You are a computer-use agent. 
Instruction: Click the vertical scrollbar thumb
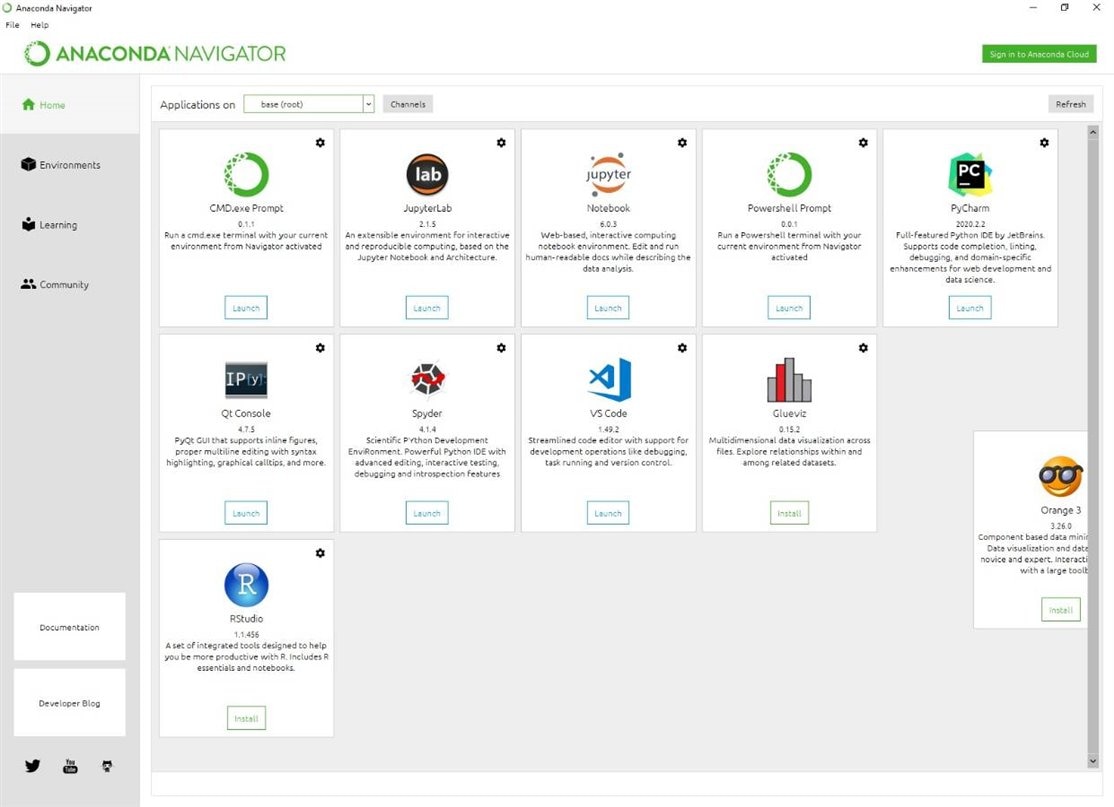coord(1093,446)
